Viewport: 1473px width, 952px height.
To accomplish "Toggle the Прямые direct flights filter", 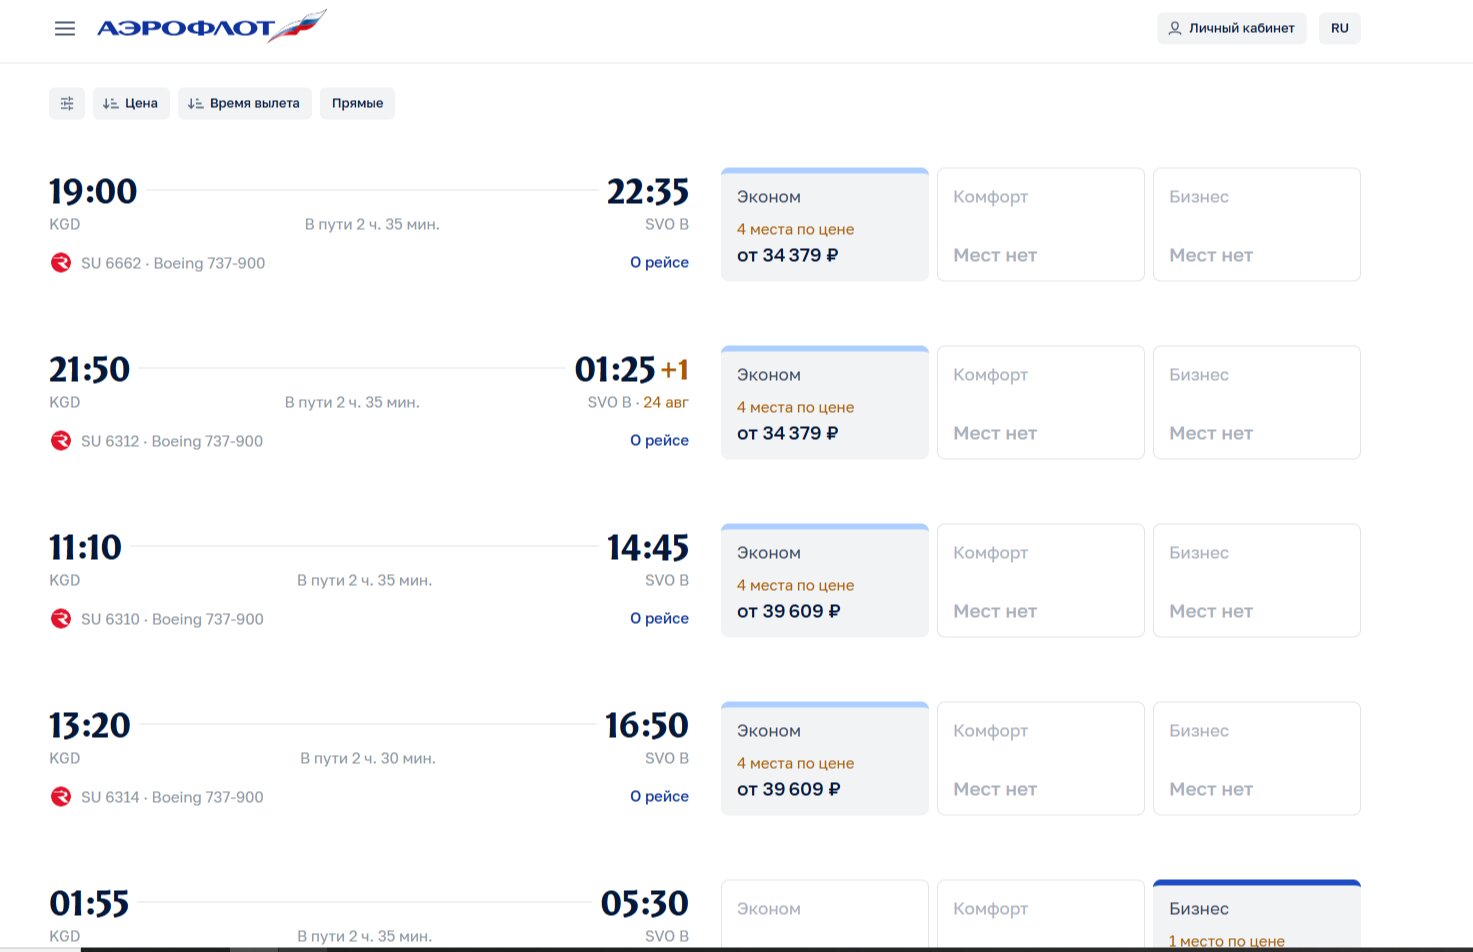I will pyautogui.click(x=357, y=103).
